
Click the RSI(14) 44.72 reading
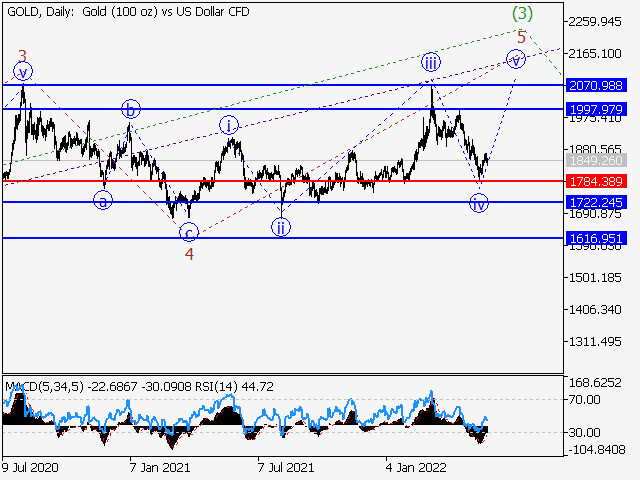[234, 387]
